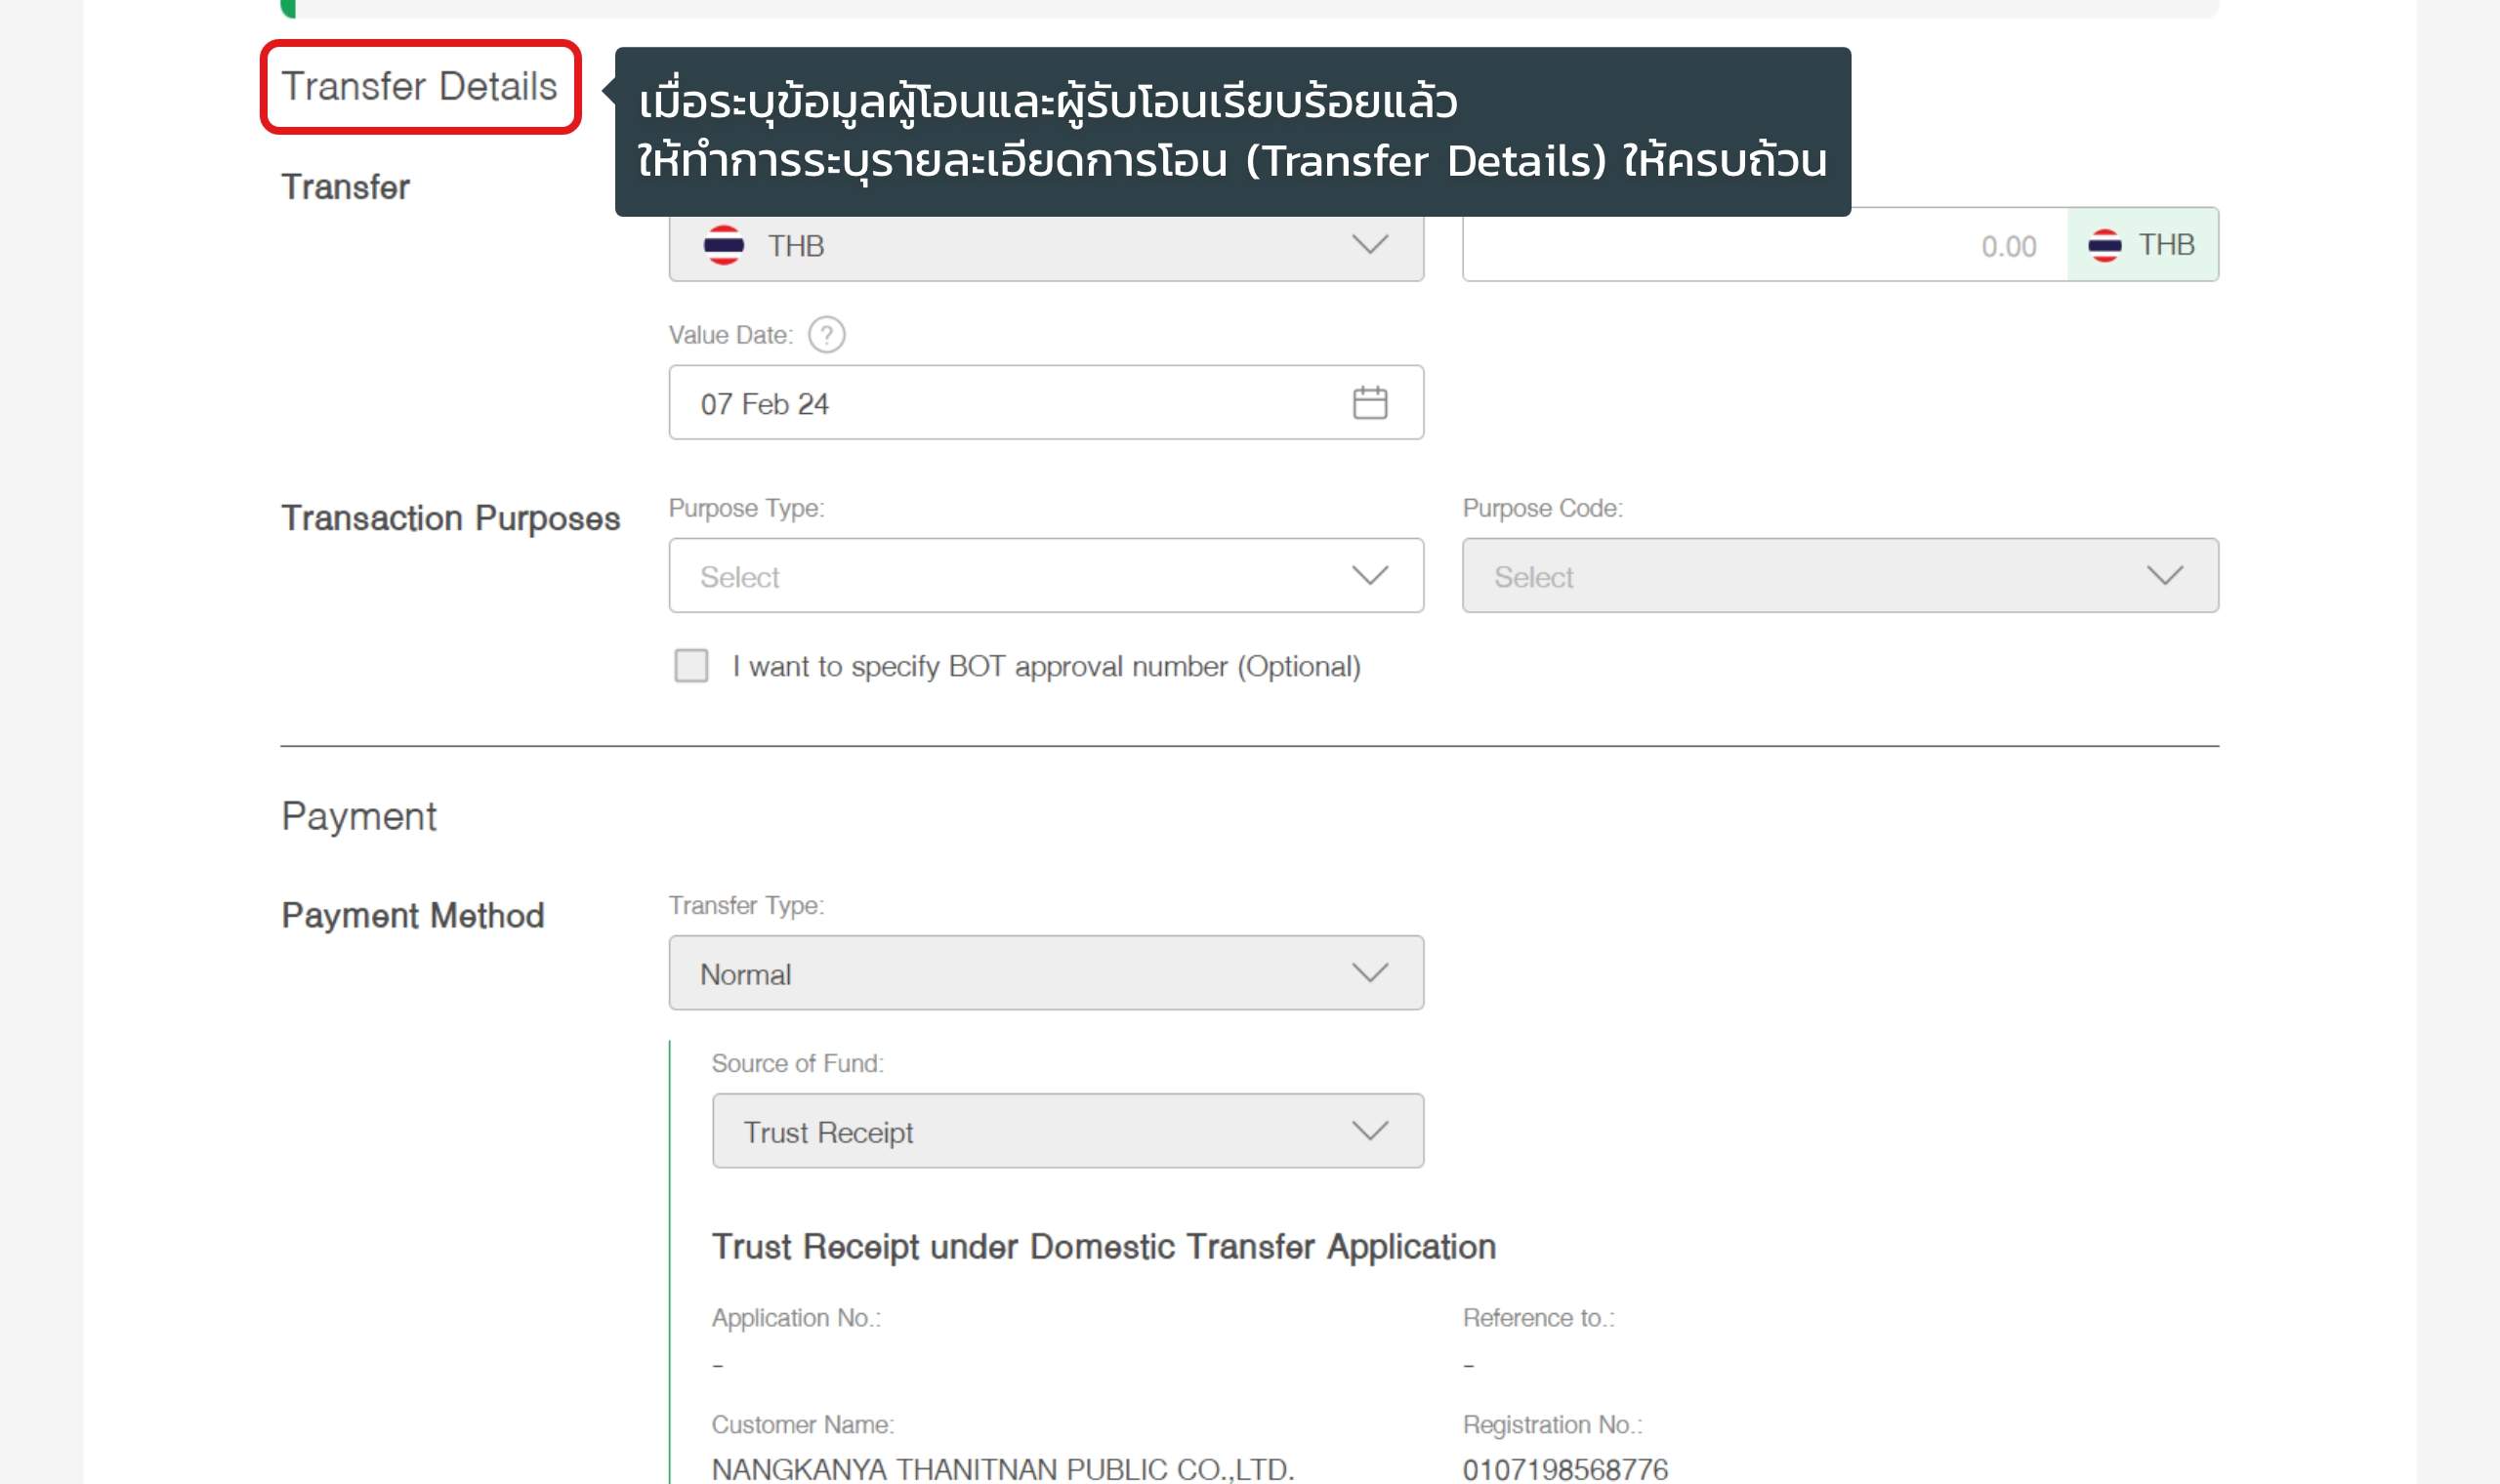Click chevron arrow on Transfer Type field
The image size is (2500, 1484).
[1369, 973]
